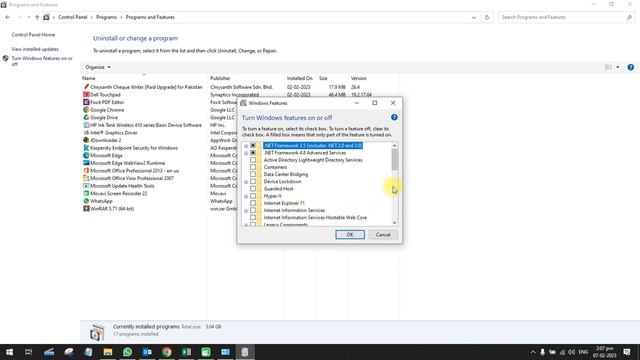Open help in Windows Features dialog
The width and height of the screenshot is (640, 360).
(394, 117)
